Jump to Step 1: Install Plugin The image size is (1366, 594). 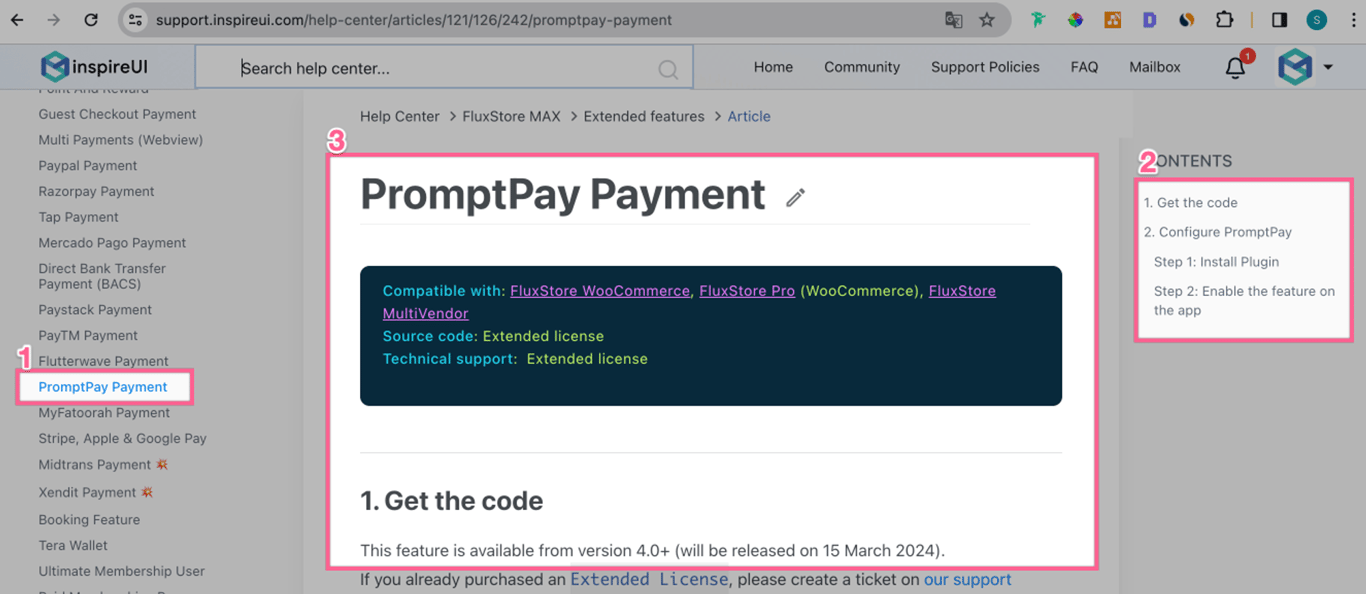pyautogui.click(x=1216, y=262)
